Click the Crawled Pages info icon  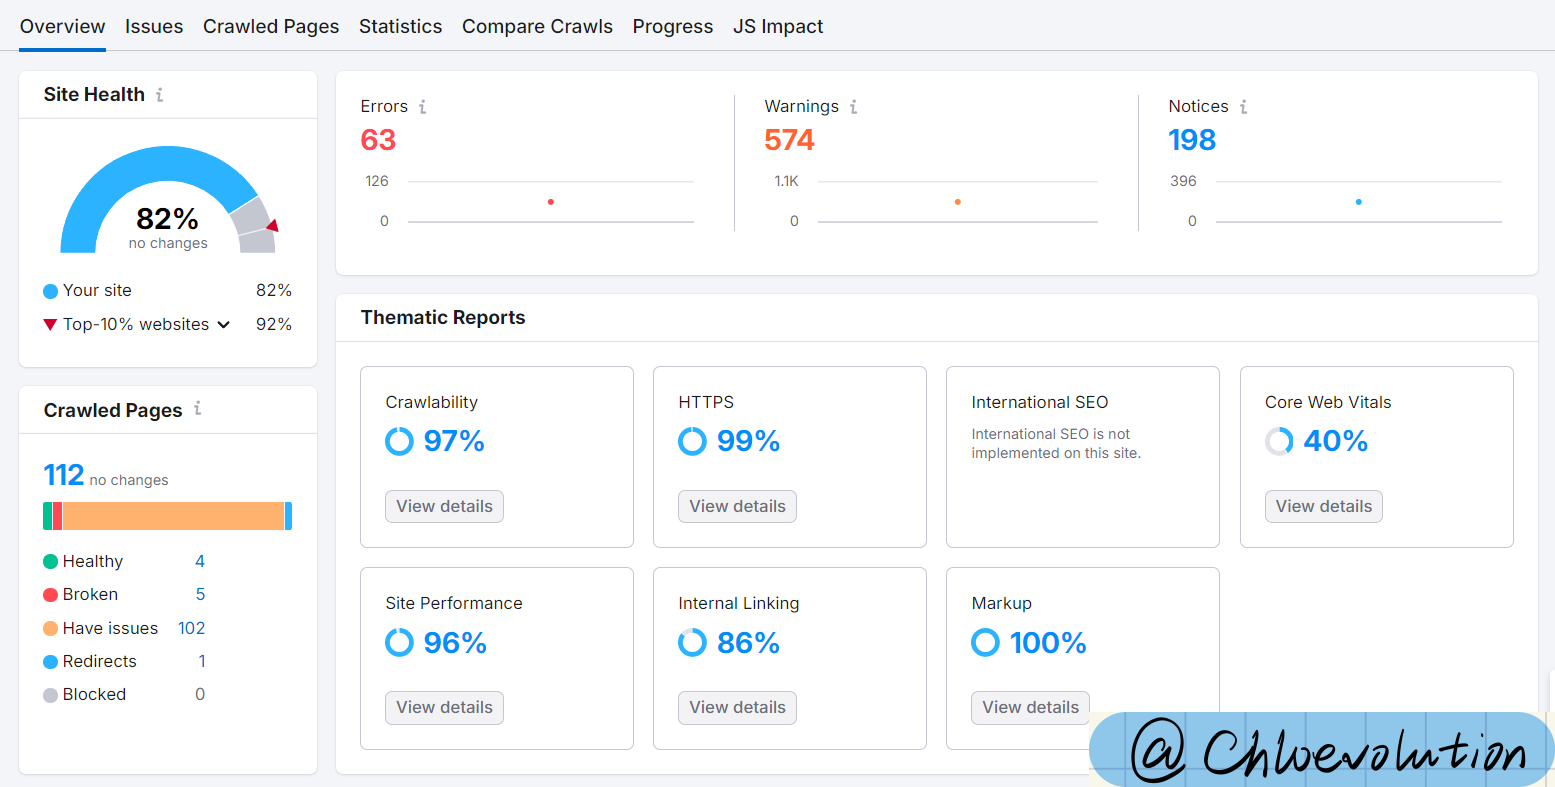click(197, 408)
